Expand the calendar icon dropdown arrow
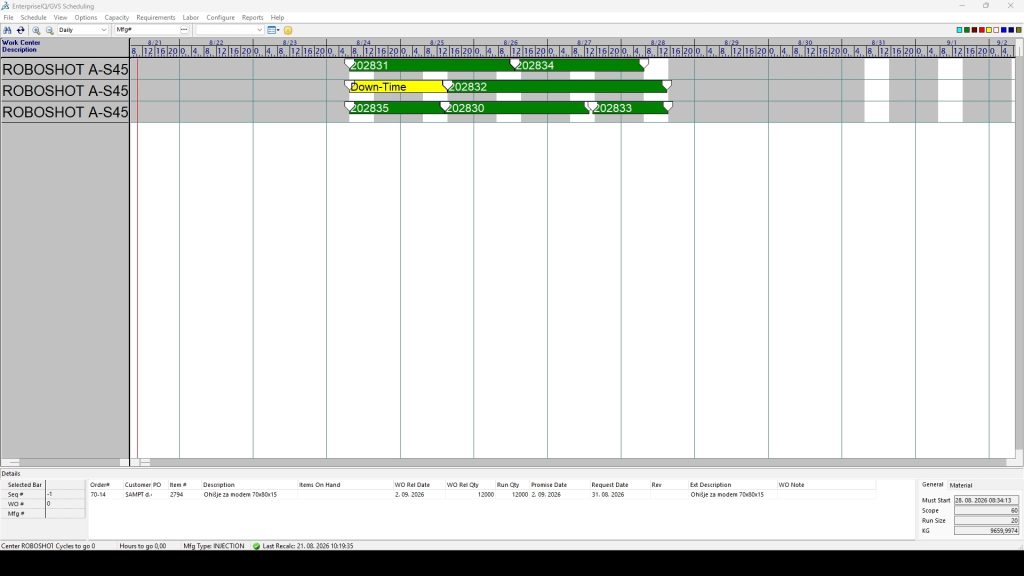 [278, 30]
